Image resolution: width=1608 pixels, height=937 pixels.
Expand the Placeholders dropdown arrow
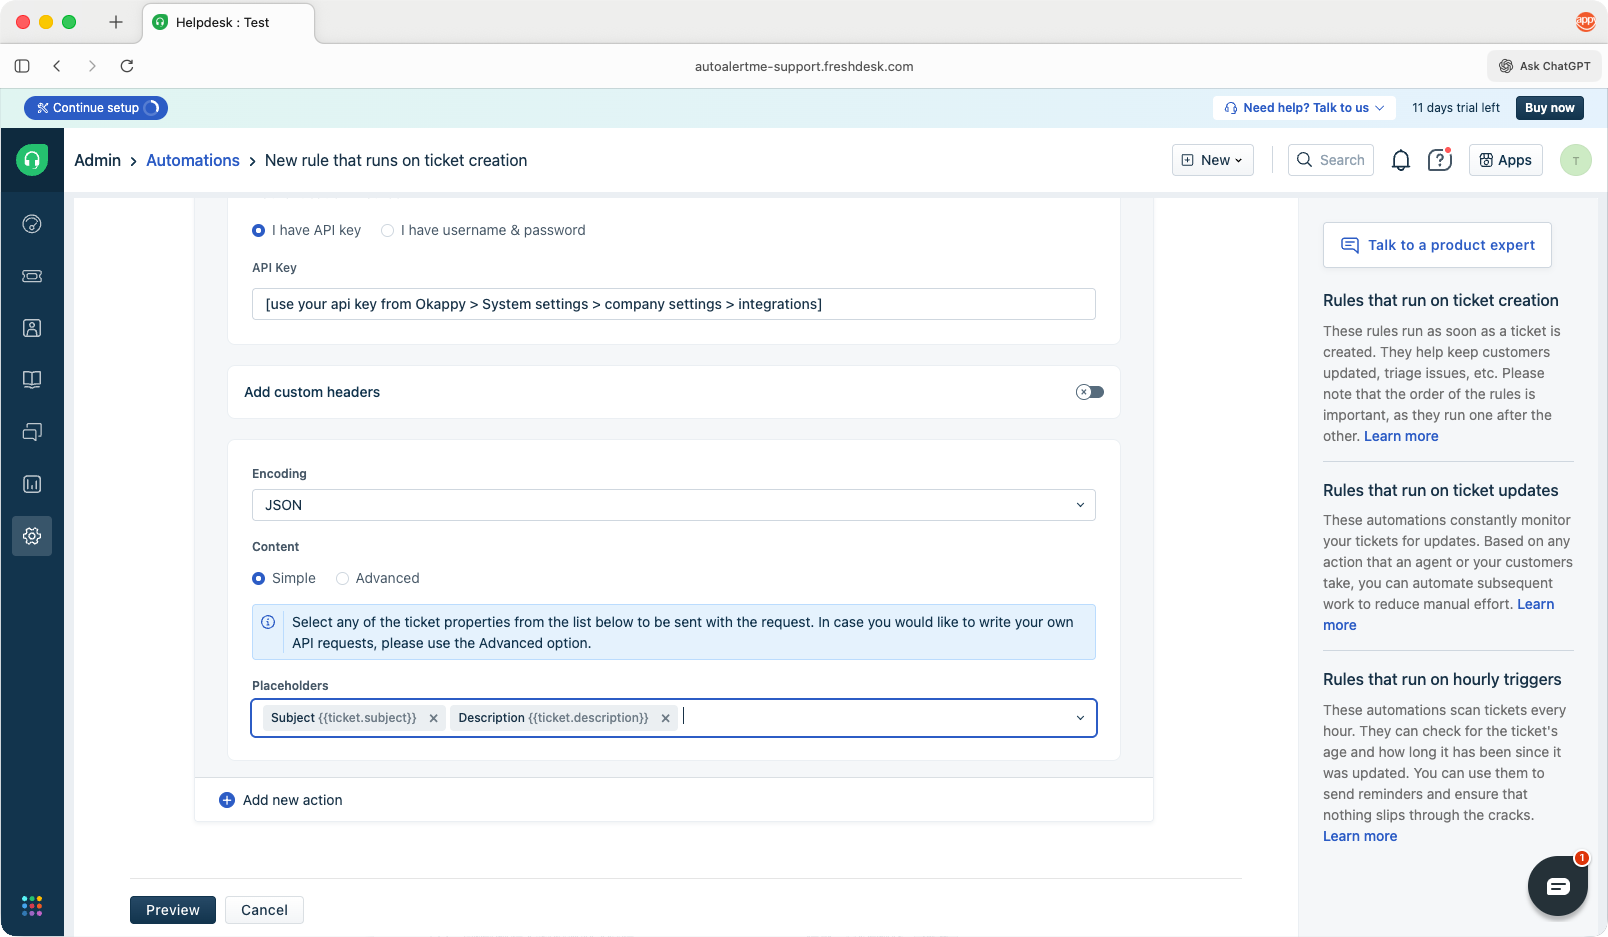point(1080,718)
